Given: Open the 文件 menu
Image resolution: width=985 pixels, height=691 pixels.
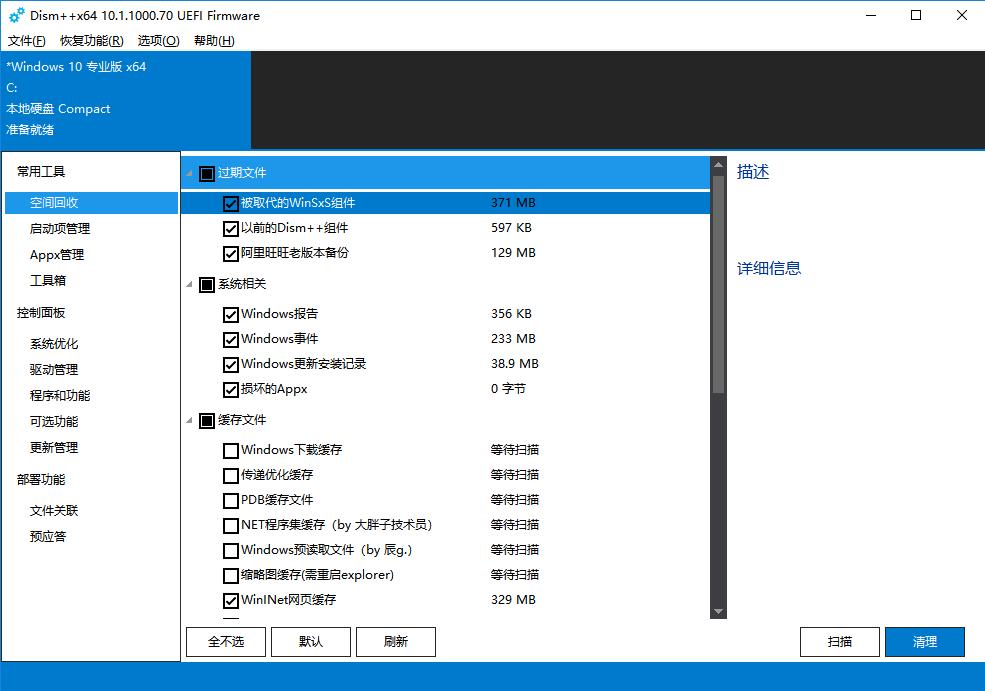Looking at the screenshot, I should [x=26, y=41].
